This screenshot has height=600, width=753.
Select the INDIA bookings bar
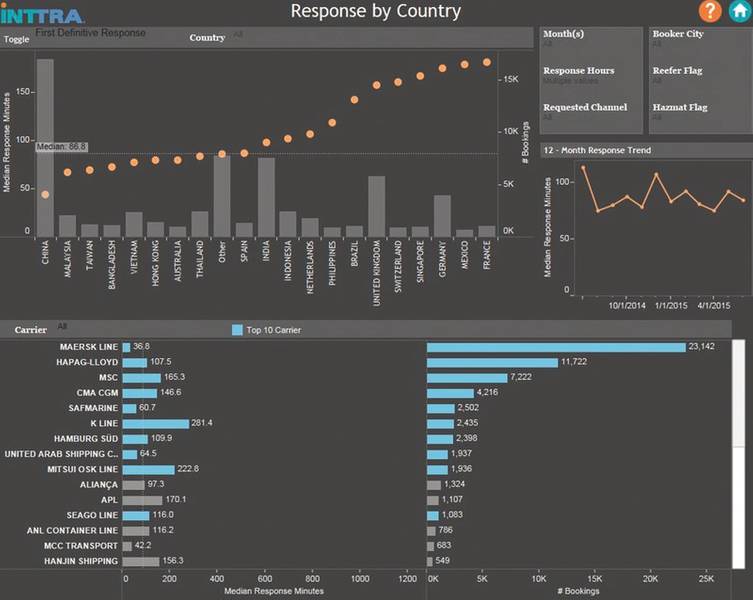coord(266,197)
